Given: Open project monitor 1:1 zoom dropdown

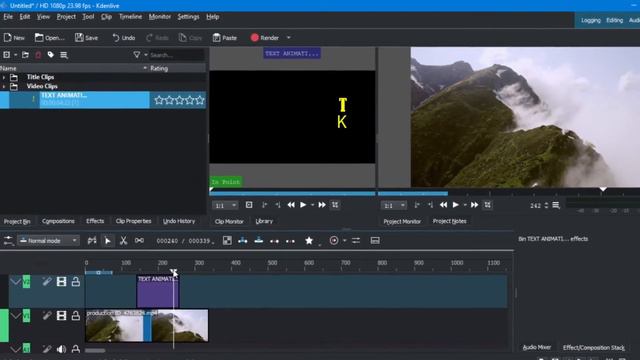Looking at the screenshot, I should (x=394, y=205).
